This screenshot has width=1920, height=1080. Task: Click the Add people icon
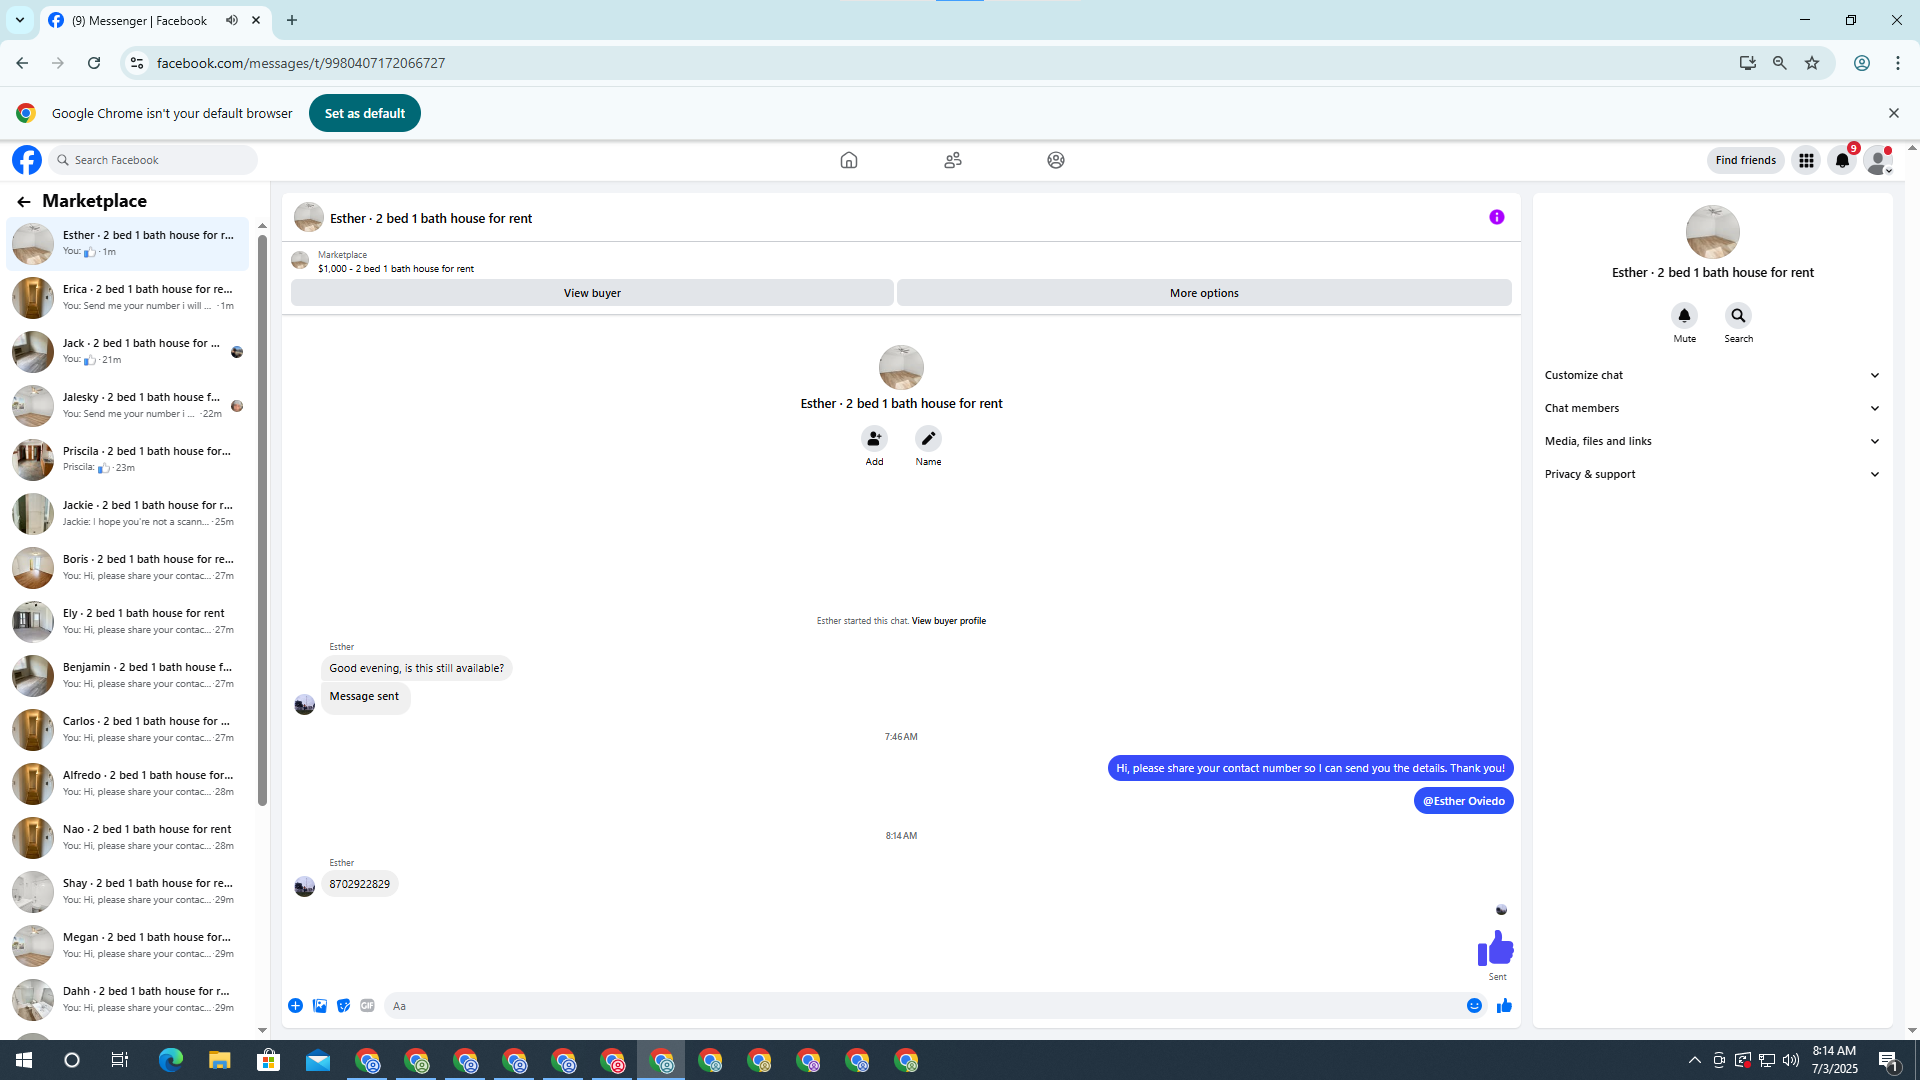coord(874,439)
